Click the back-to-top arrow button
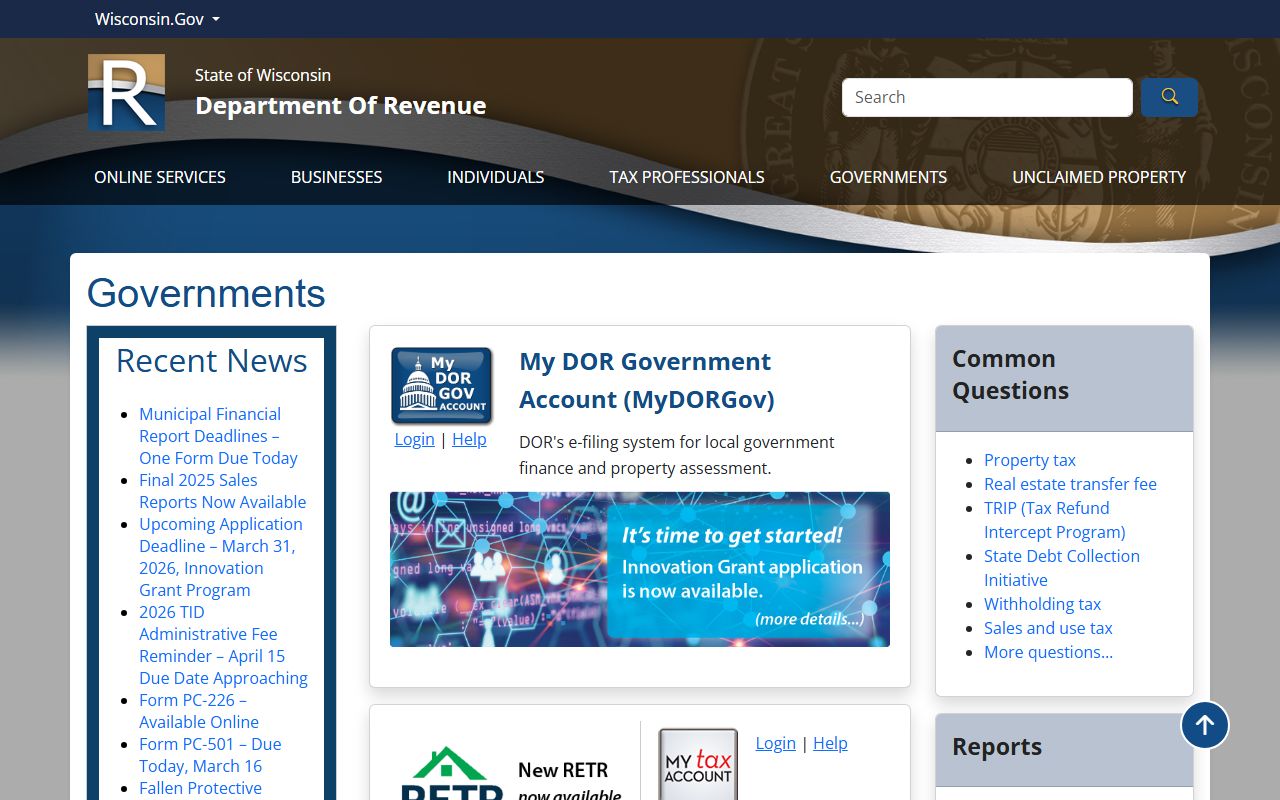The width and height of the screenshot is (1280, 800). tap(1205, 725)
